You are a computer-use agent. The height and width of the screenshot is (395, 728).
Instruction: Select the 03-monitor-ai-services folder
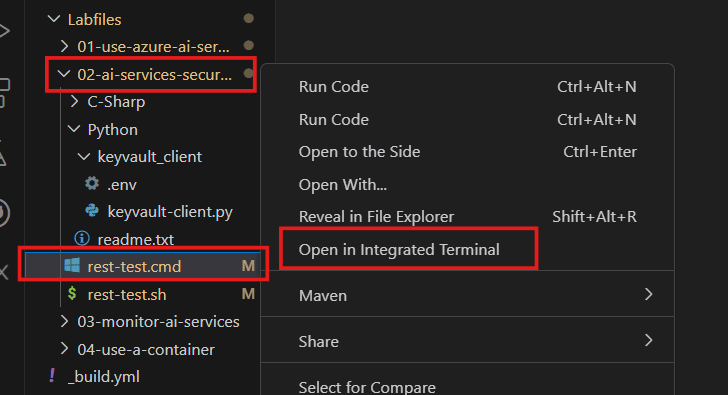pyautogui.click(x=158, y=322)
